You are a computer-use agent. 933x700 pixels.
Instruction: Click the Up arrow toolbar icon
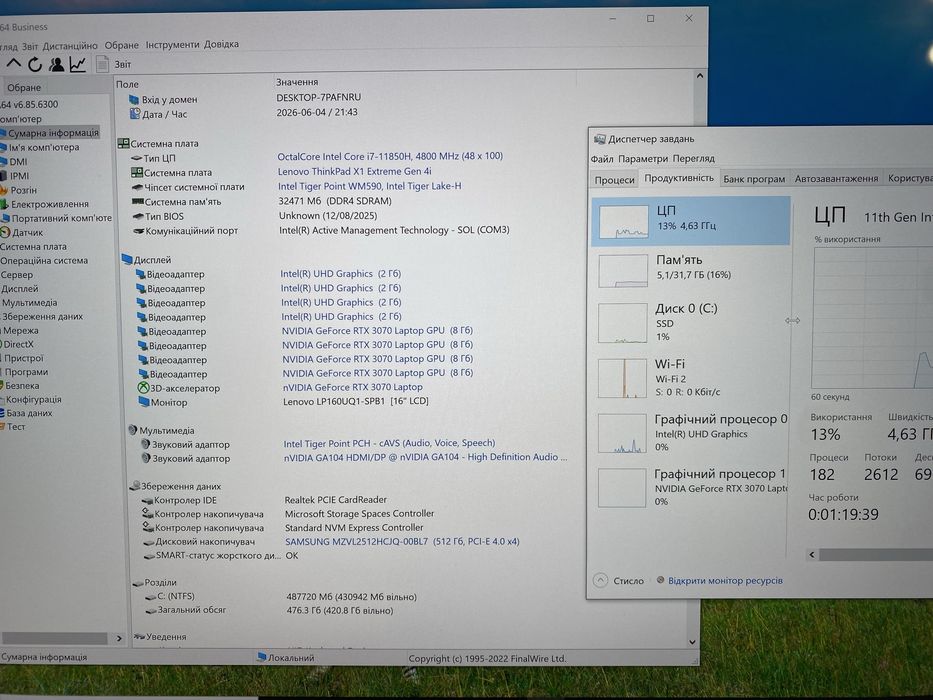(x=14, y=64)
